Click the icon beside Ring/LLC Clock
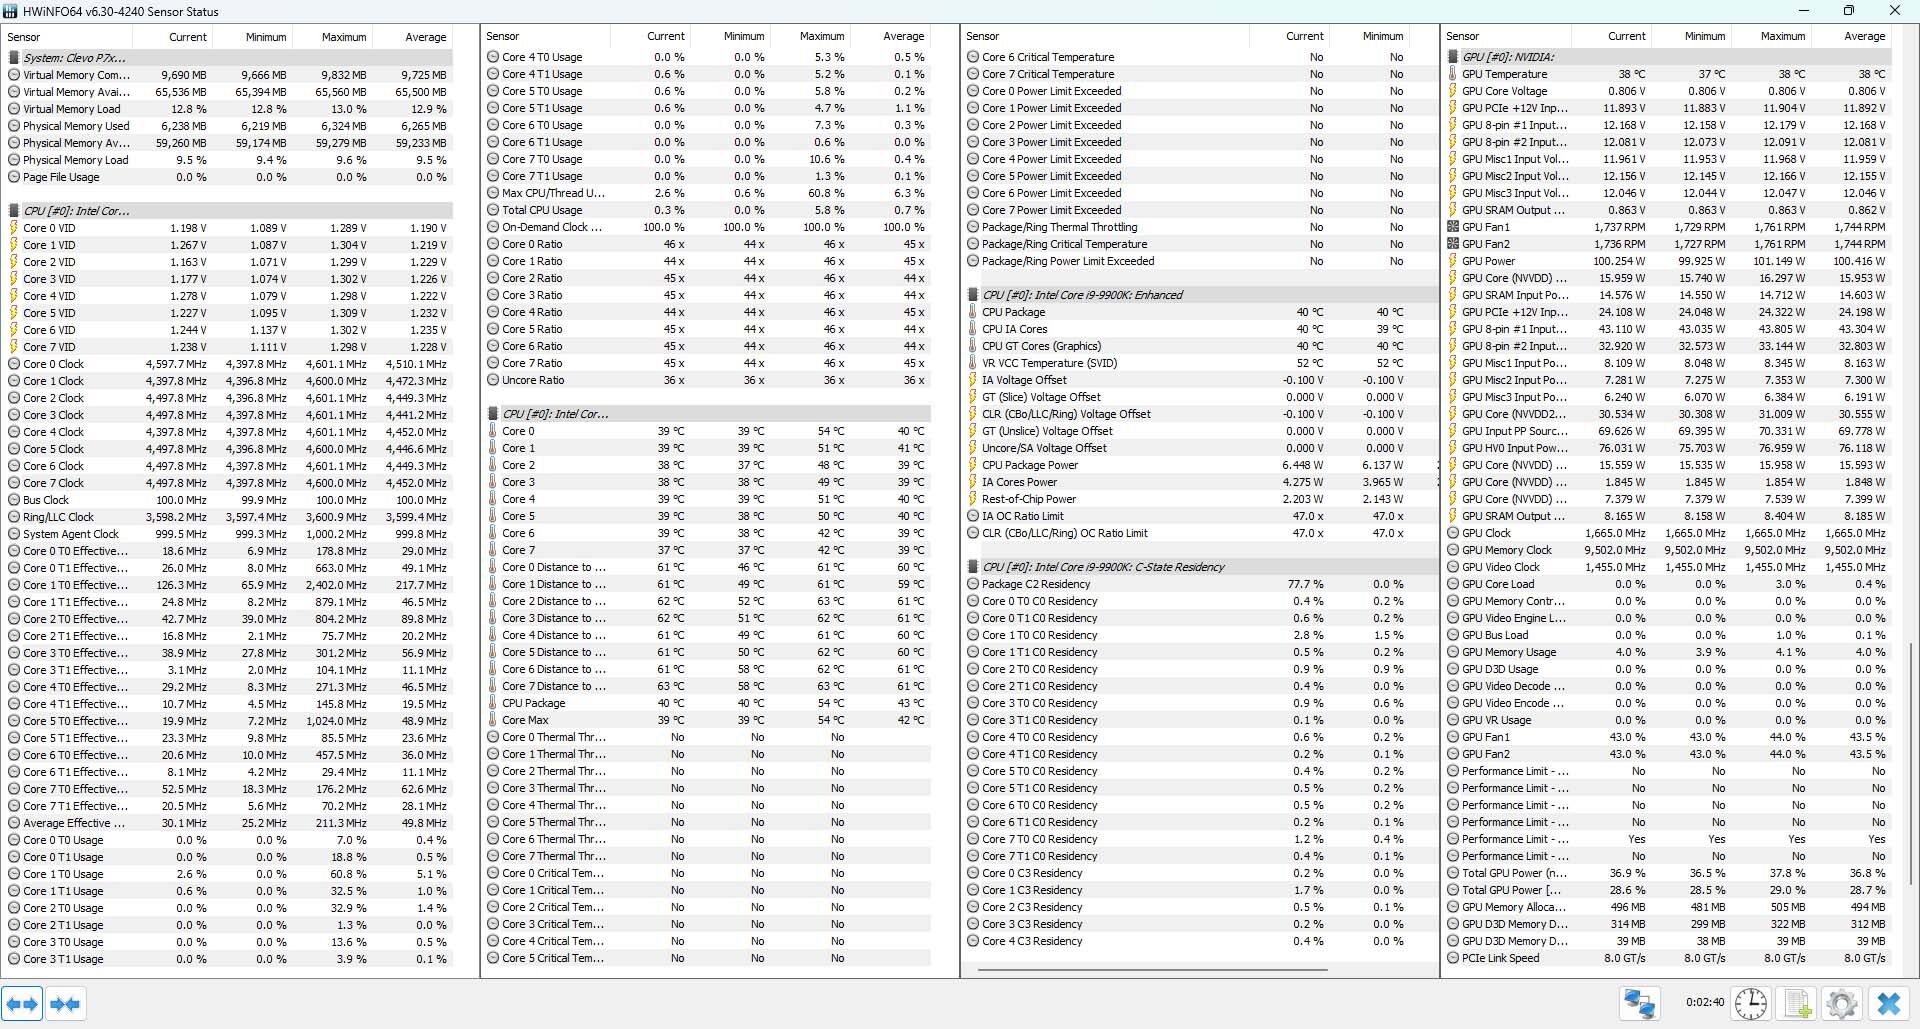 [14, 517]
